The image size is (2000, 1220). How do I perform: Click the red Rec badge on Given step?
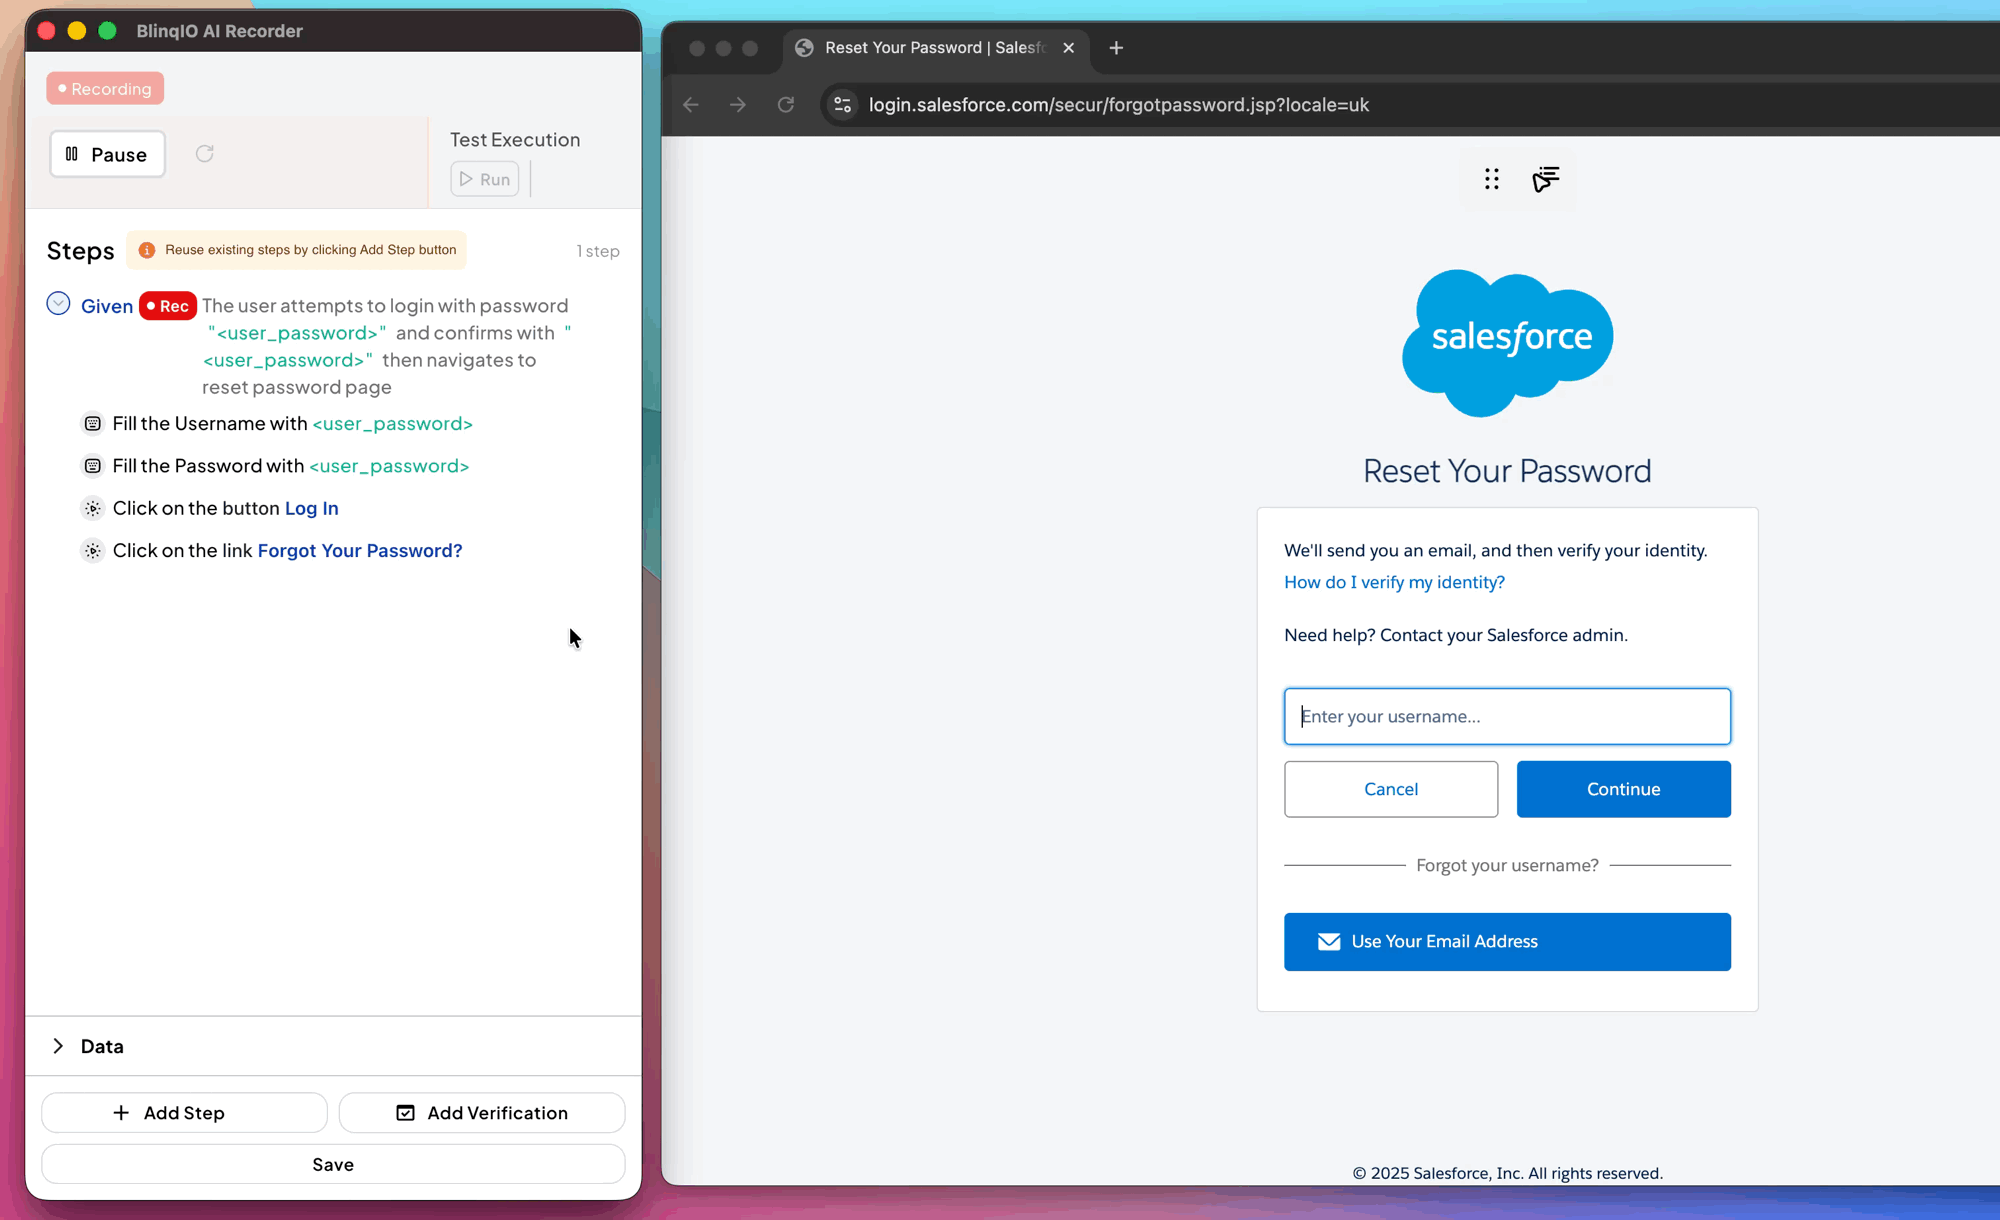167,306
